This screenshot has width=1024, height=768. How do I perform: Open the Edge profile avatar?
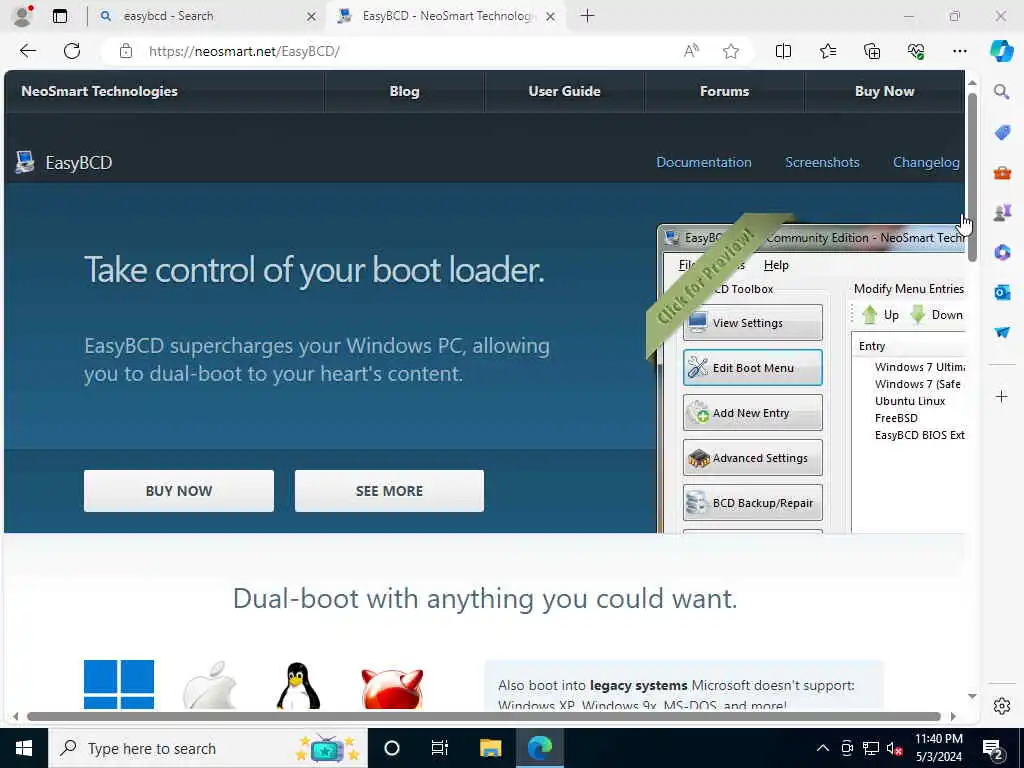pyautogui.click(x=23, y=16)
